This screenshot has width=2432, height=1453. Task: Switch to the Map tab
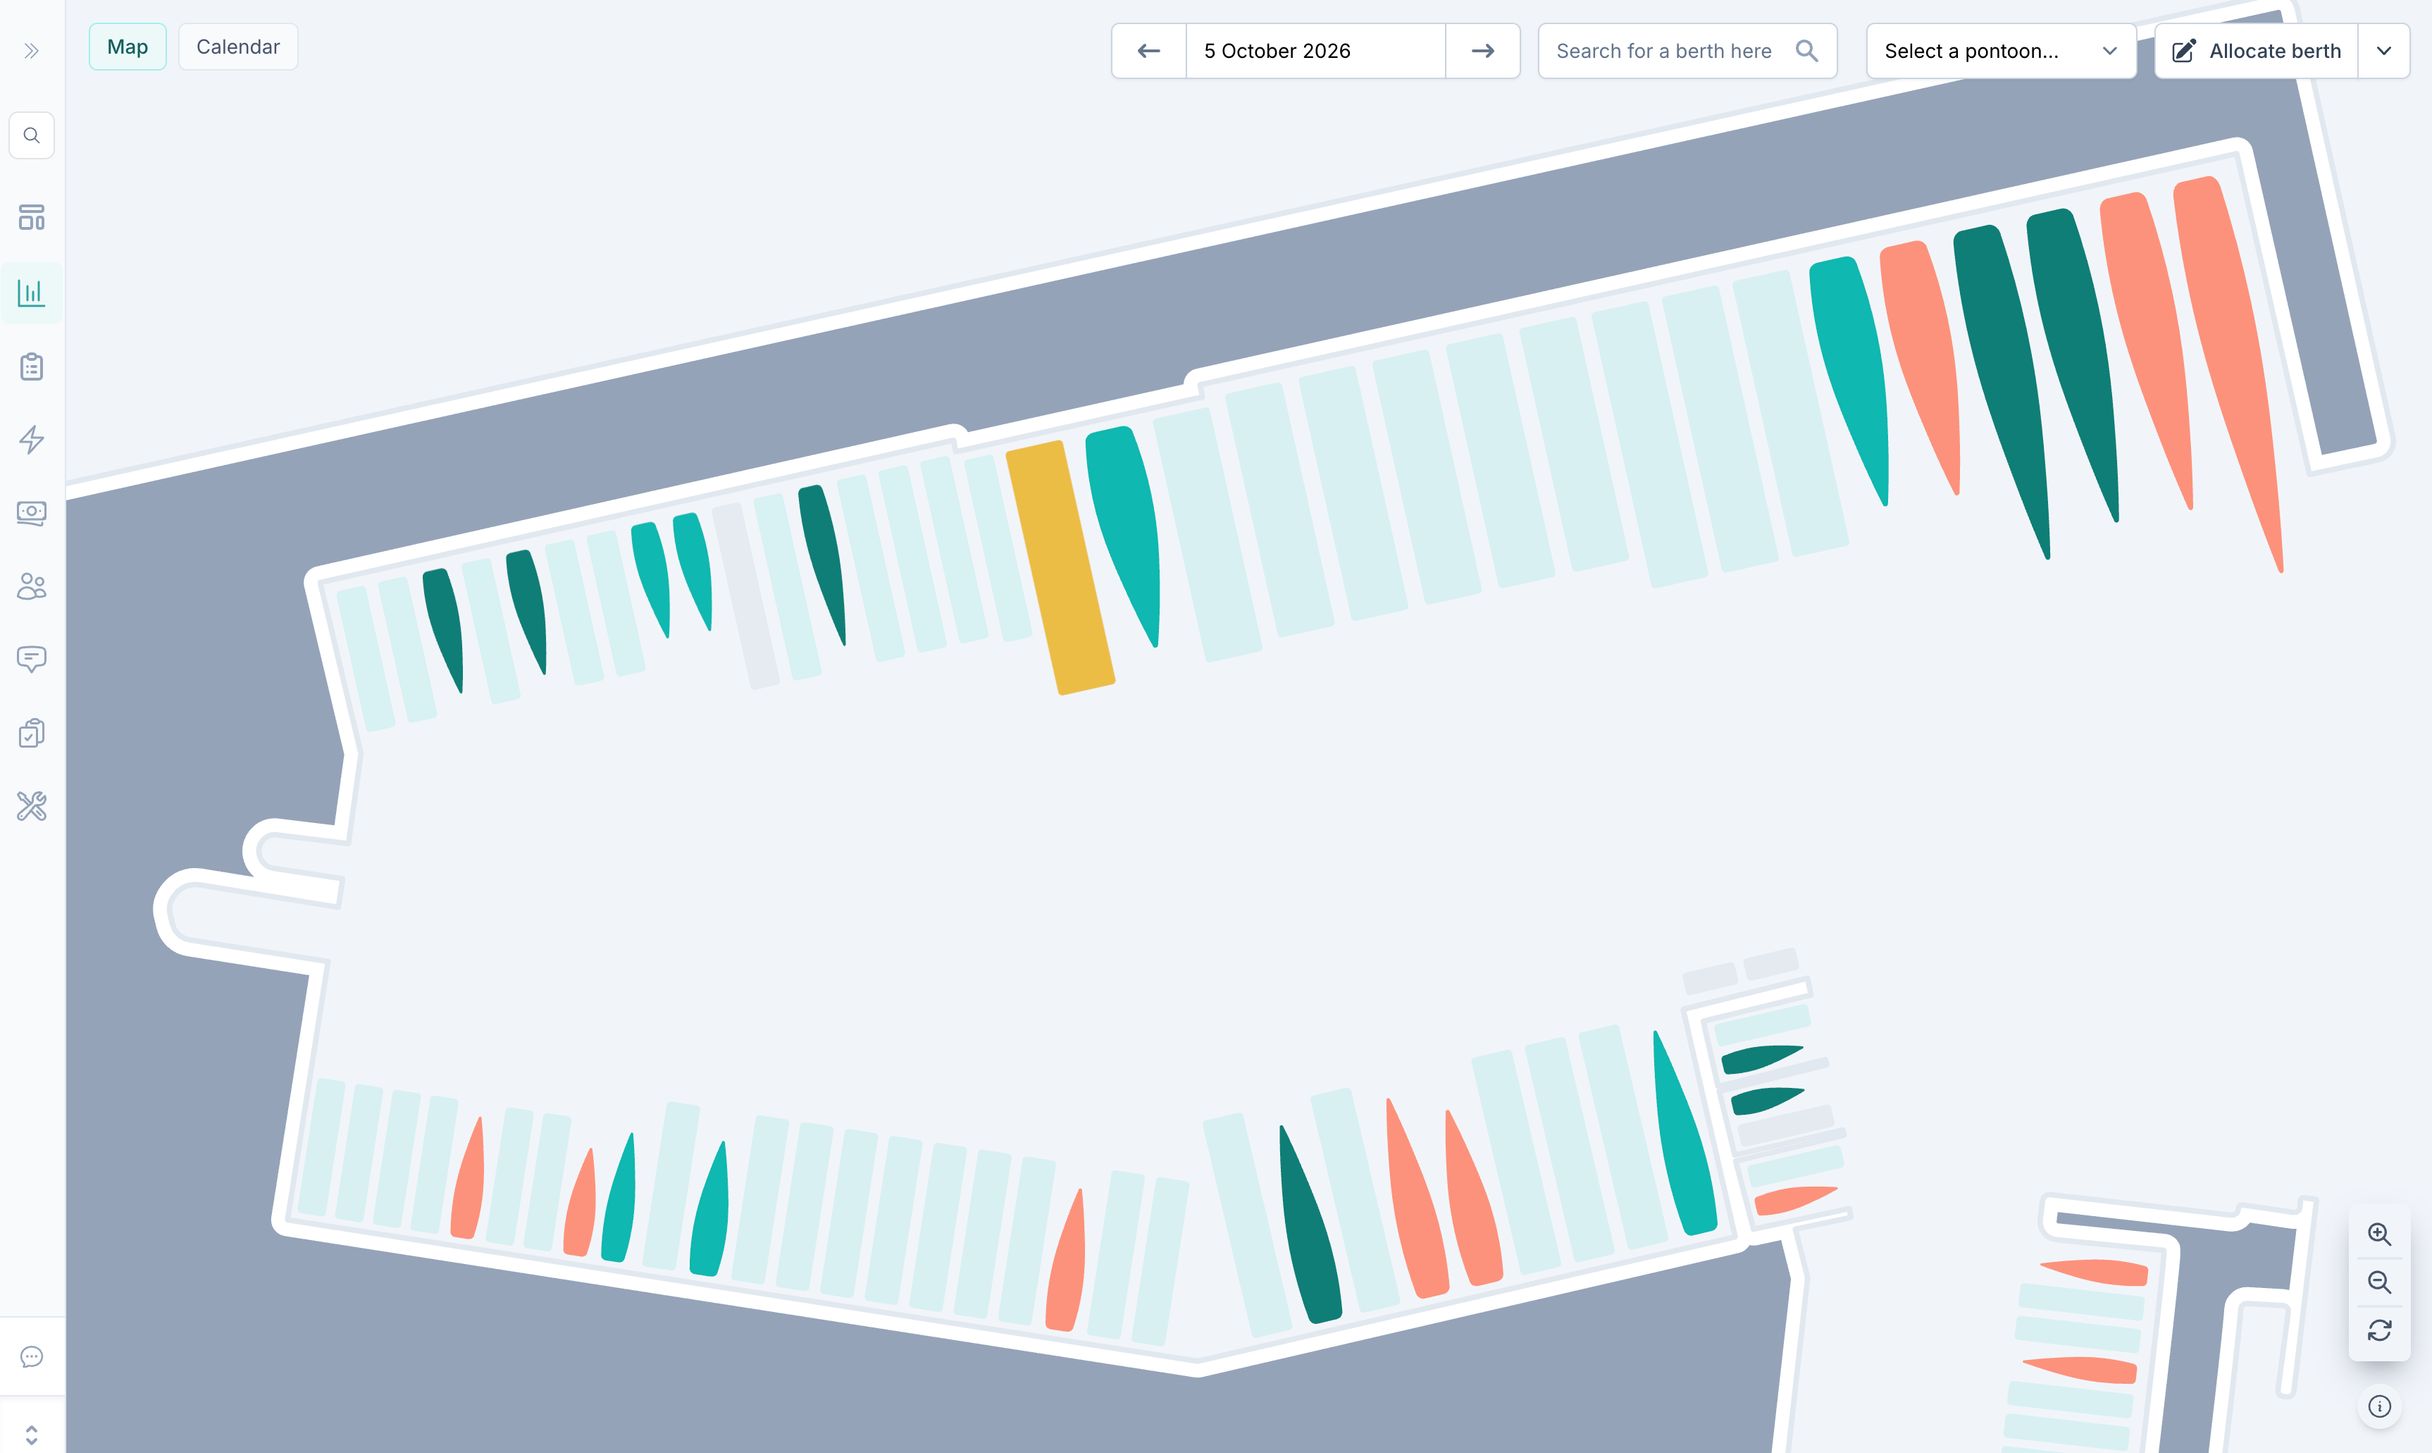pyautogui.click(x=127, y=47)
